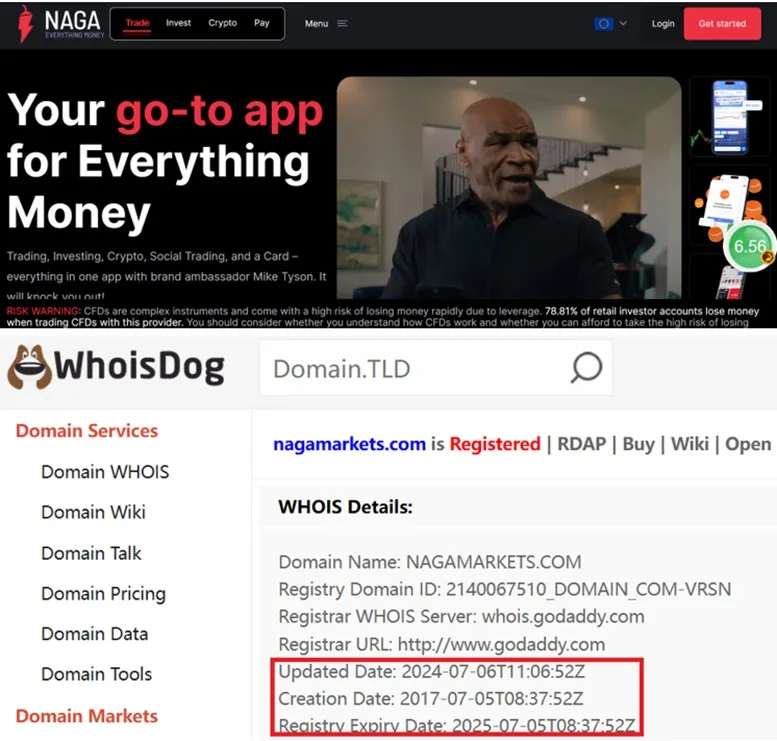Click the red Registered status text
This screenshot has width=777, height=741.
495,444
